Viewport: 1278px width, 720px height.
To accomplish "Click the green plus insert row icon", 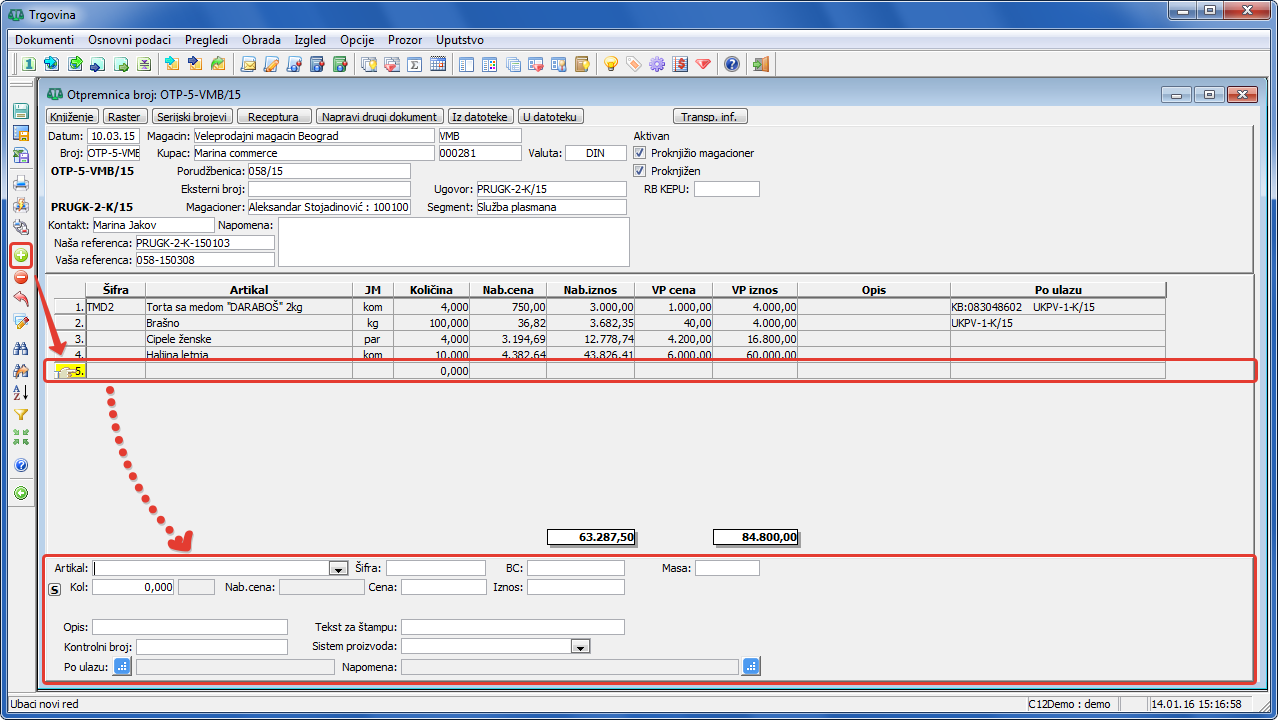I will tap(20, 255).
